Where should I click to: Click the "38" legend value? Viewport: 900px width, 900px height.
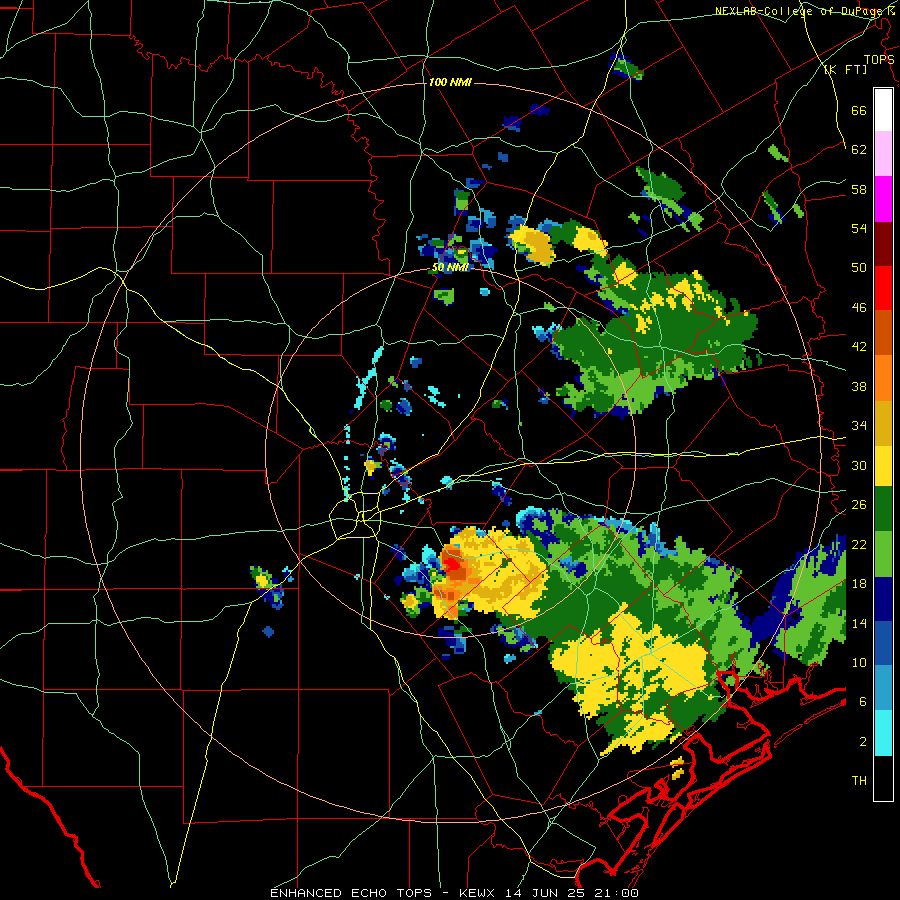point(859,386)
